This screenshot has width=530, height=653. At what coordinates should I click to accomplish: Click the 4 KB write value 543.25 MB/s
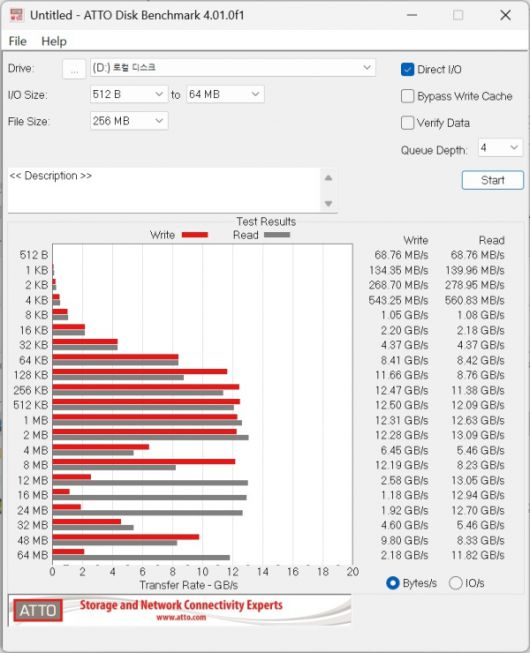398,300
